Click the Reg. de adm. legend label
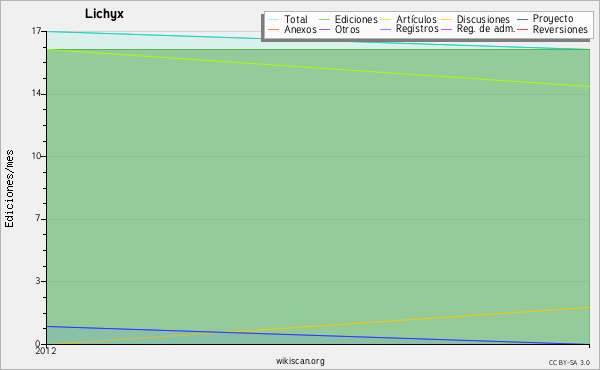 tap(486, 29)
